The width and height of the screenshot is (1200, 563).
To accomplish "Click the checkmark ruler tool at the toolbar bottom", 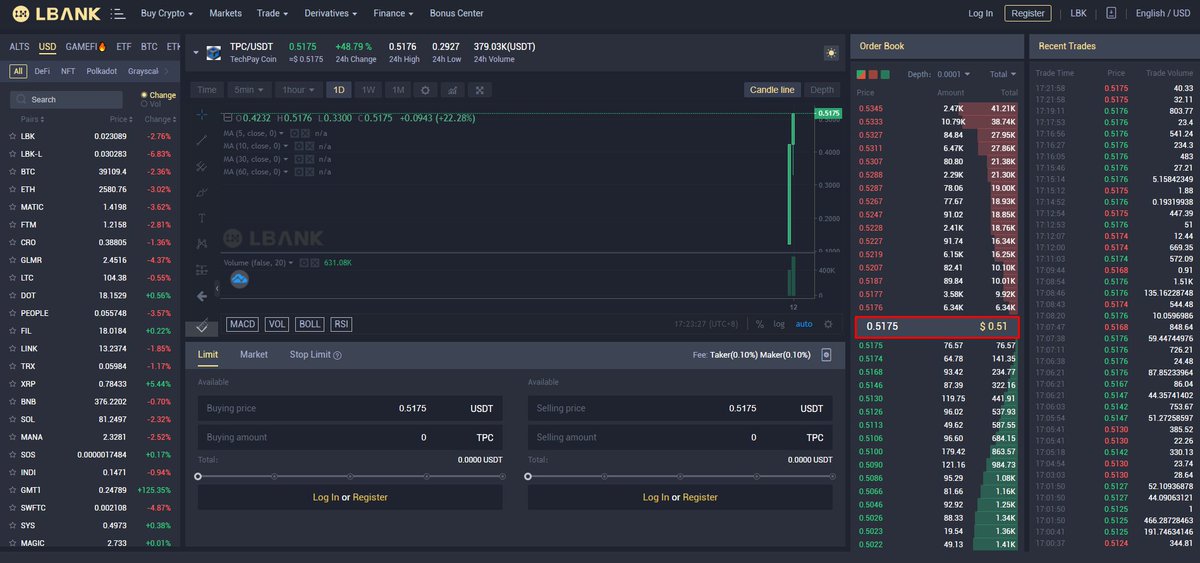I will 202,326.
